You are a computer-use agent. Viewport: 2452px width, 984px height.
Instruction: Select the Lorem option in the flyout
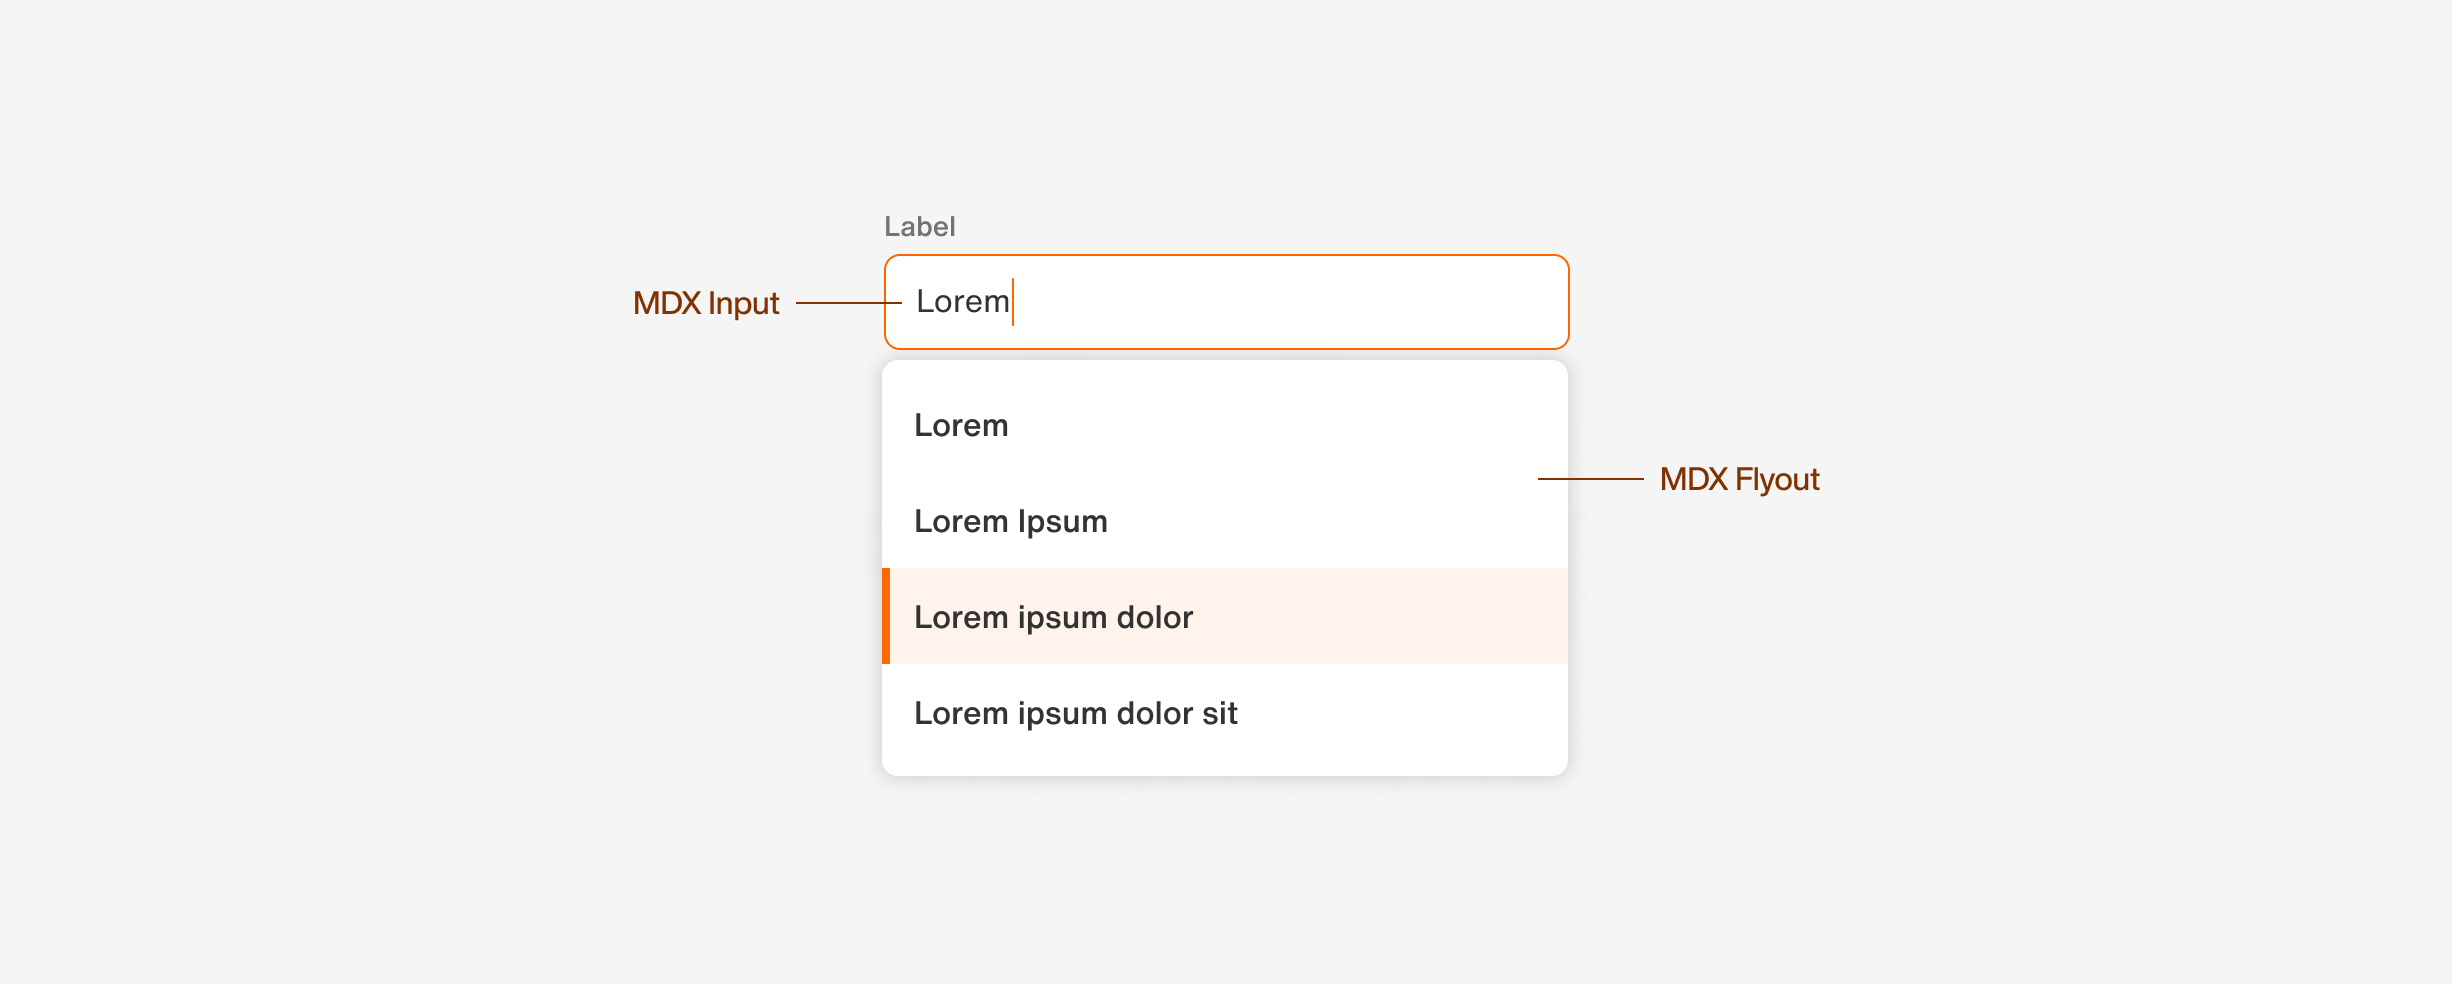(962, 425)
